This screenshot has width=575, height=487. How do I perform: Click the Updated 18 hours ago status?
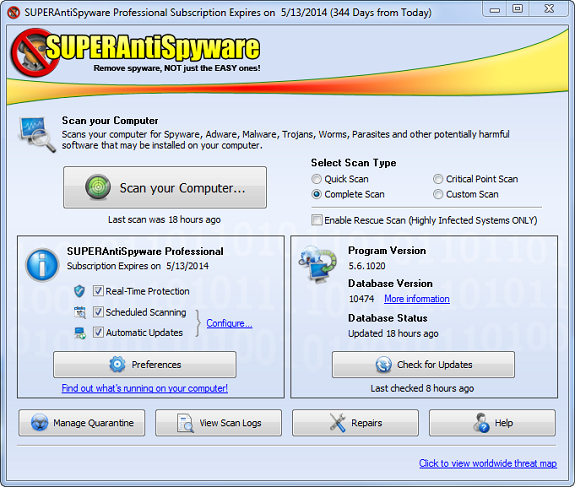coord(393,334)
